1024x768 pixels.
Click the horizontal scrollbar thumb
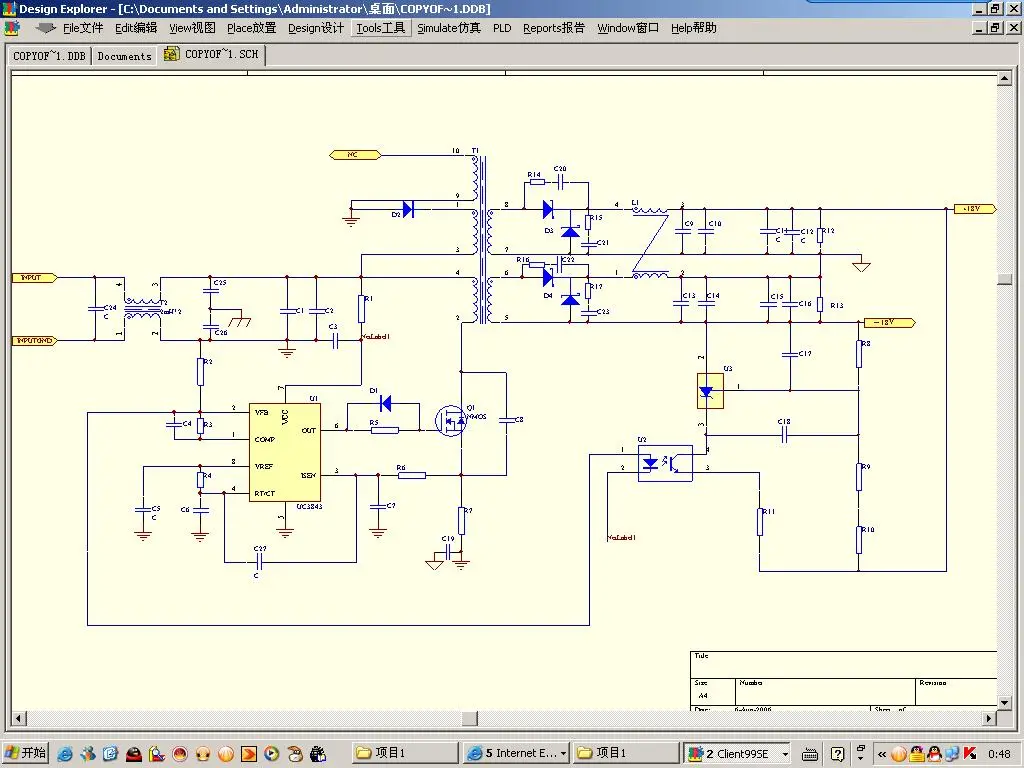point(470,718)
